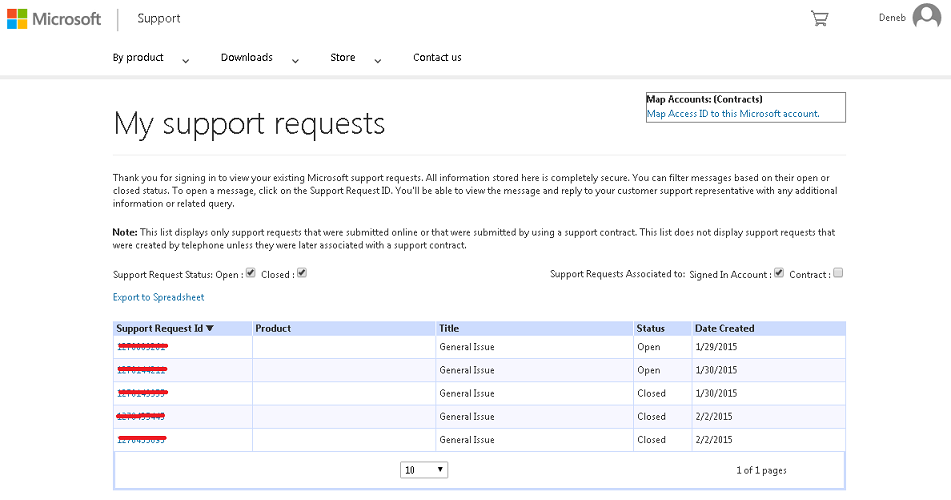Open the By product menu
The image size is (951, 500).
tap(138, 58)
